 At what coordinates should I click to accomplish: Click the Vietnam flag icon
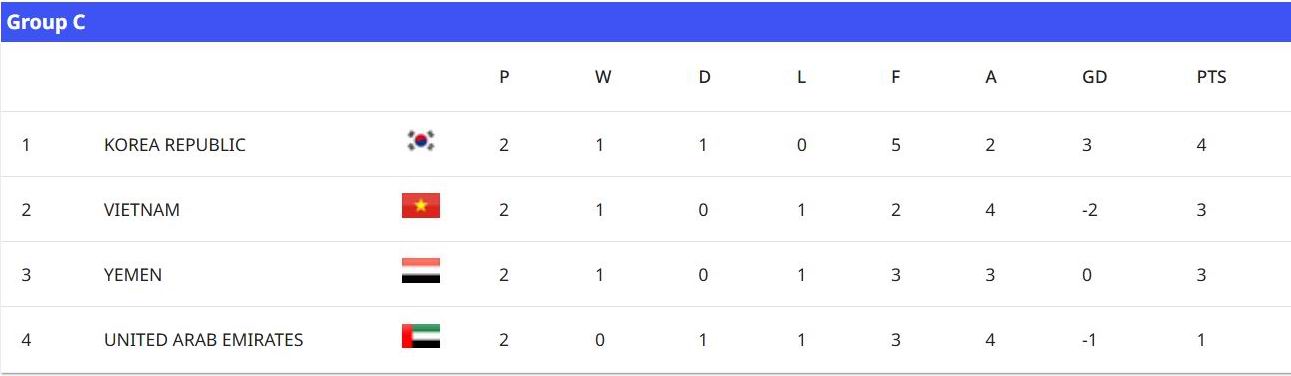click(x=421, y=206)
